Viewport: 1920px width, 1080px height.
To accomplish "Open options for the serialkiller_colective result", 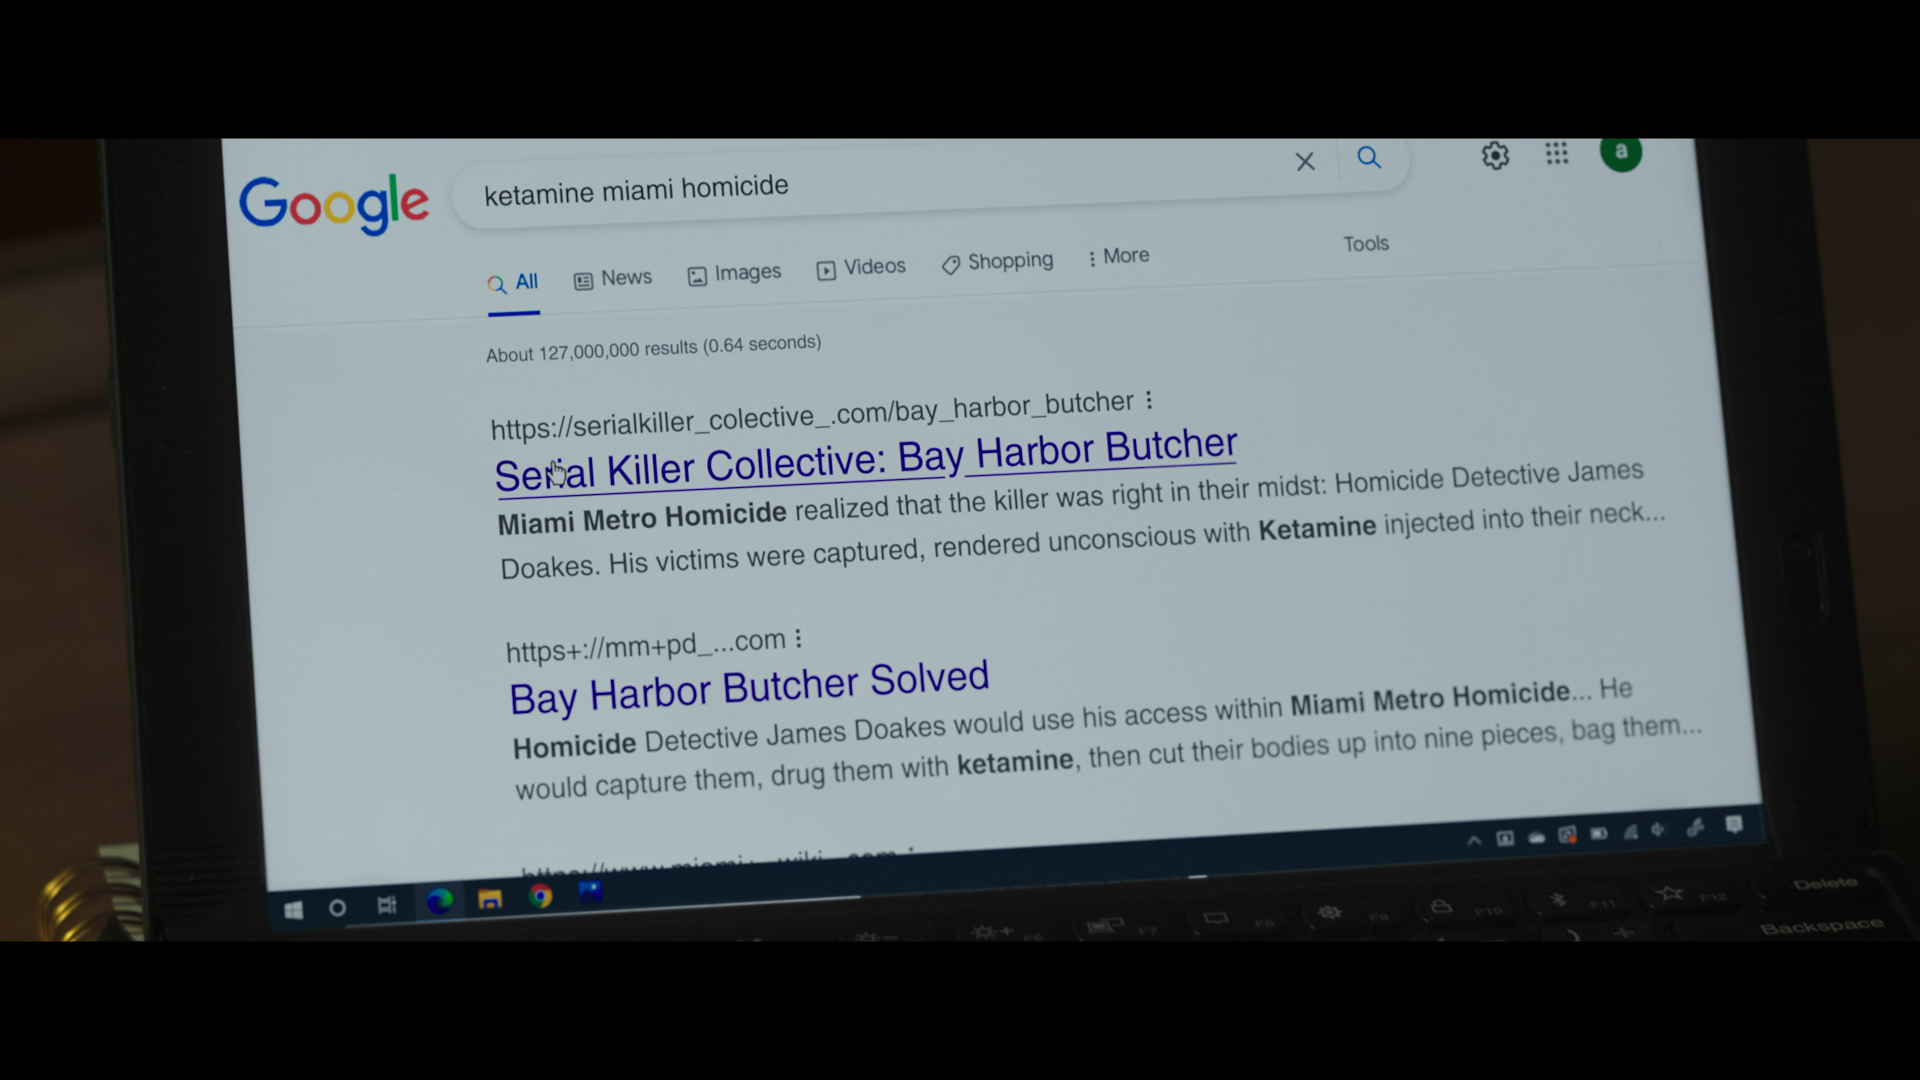I will pyautogui.click(x=1149, y=401).
